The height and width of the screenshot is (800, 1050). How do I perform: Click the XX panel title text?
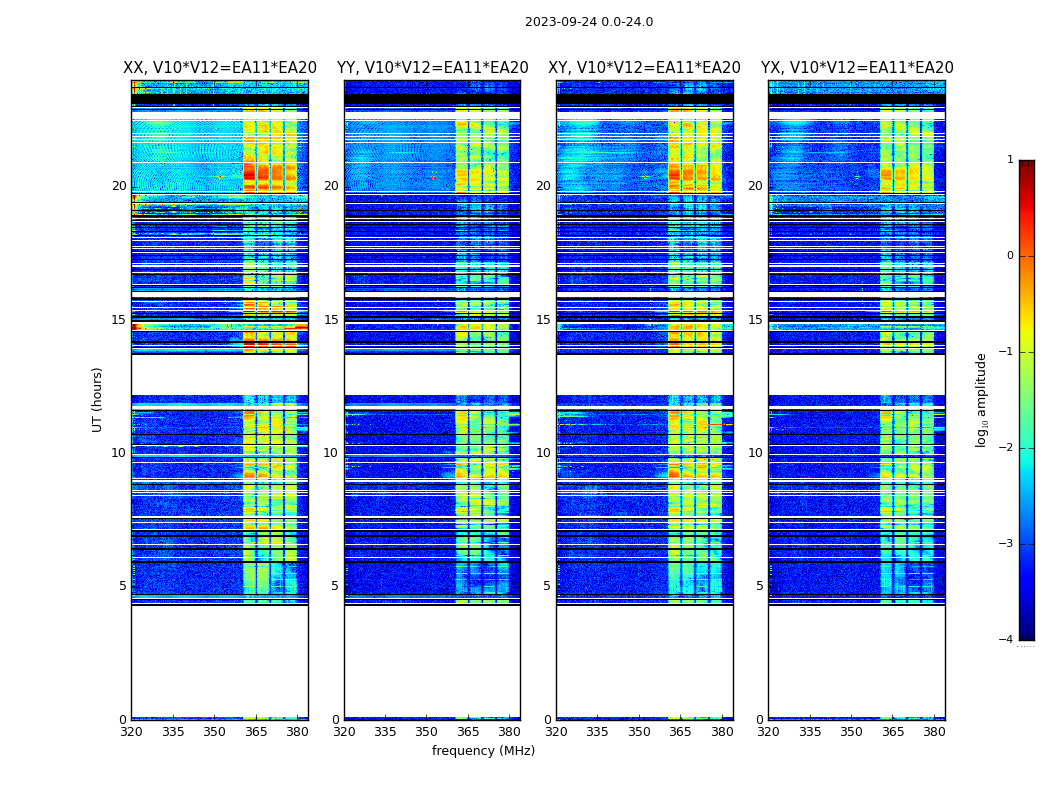pyautogui.click(x=219, y=68)
